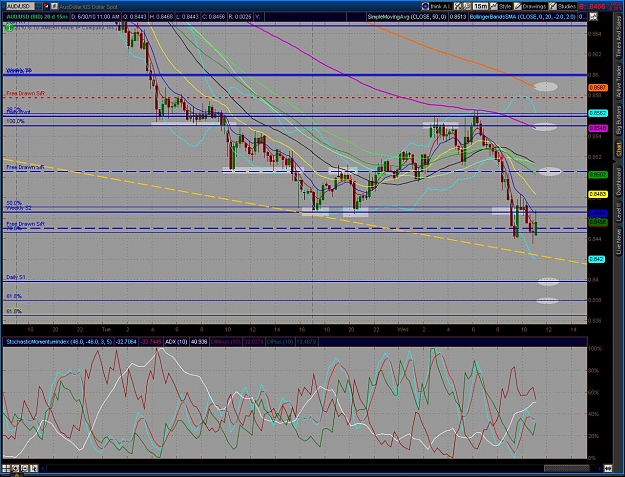
Task: Switch to the Chart sidebar tab
Action: point(619,149)
